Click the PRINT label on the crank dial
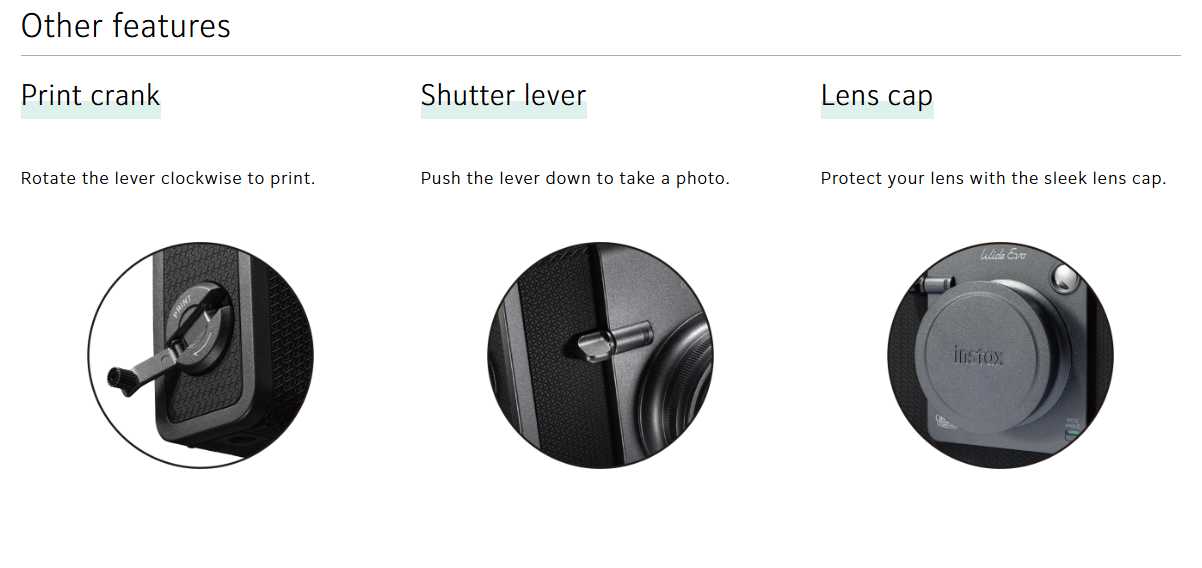The image size is (1202, 568). click(x=182, y=304)
